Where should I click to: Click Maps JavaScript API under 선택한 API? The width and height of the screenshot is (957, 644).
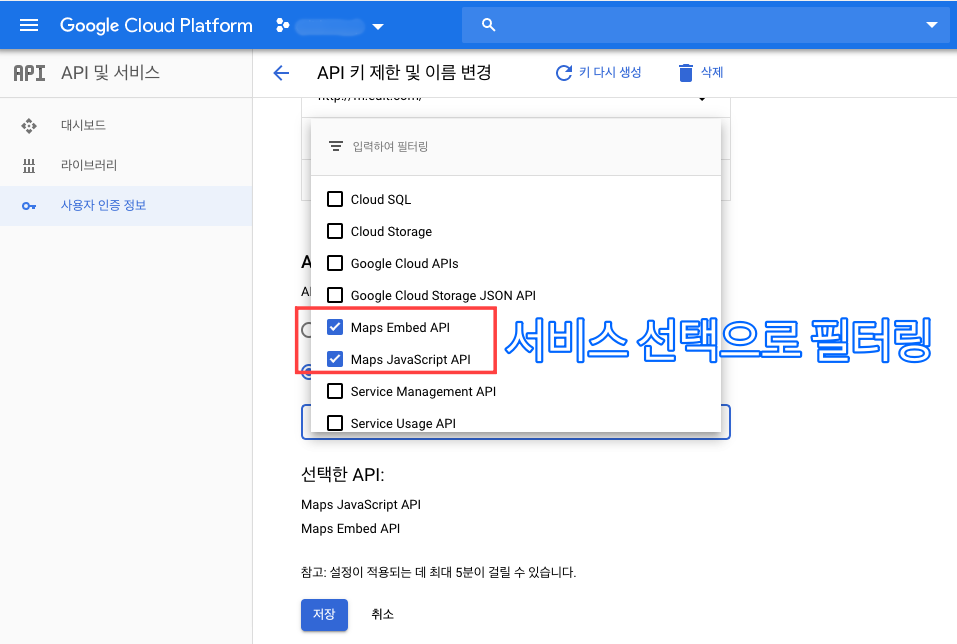coord(361,505)
